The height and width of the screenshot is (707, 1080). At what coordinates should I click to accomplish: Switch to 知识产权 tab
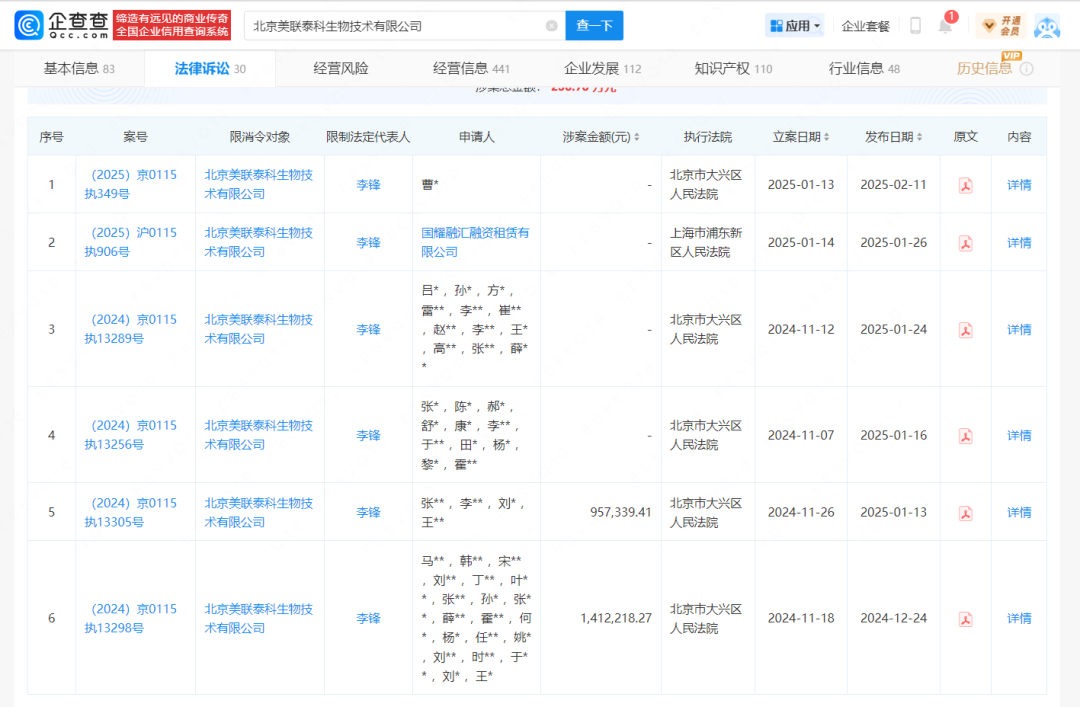tap(734, 69)
